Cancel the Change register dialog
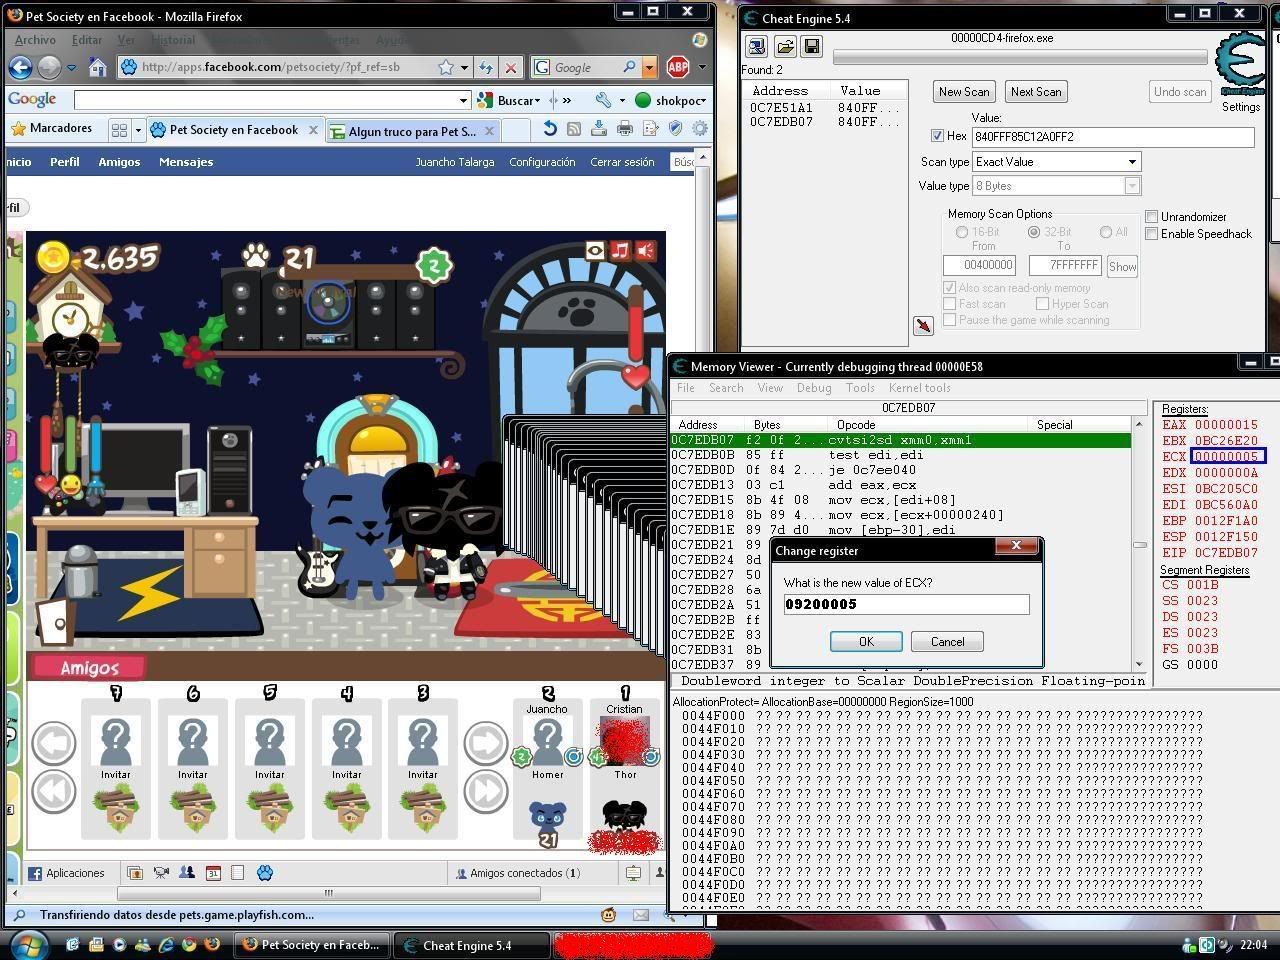The width and height of the screenshot is (1280, 960). [x=947, y=642]
